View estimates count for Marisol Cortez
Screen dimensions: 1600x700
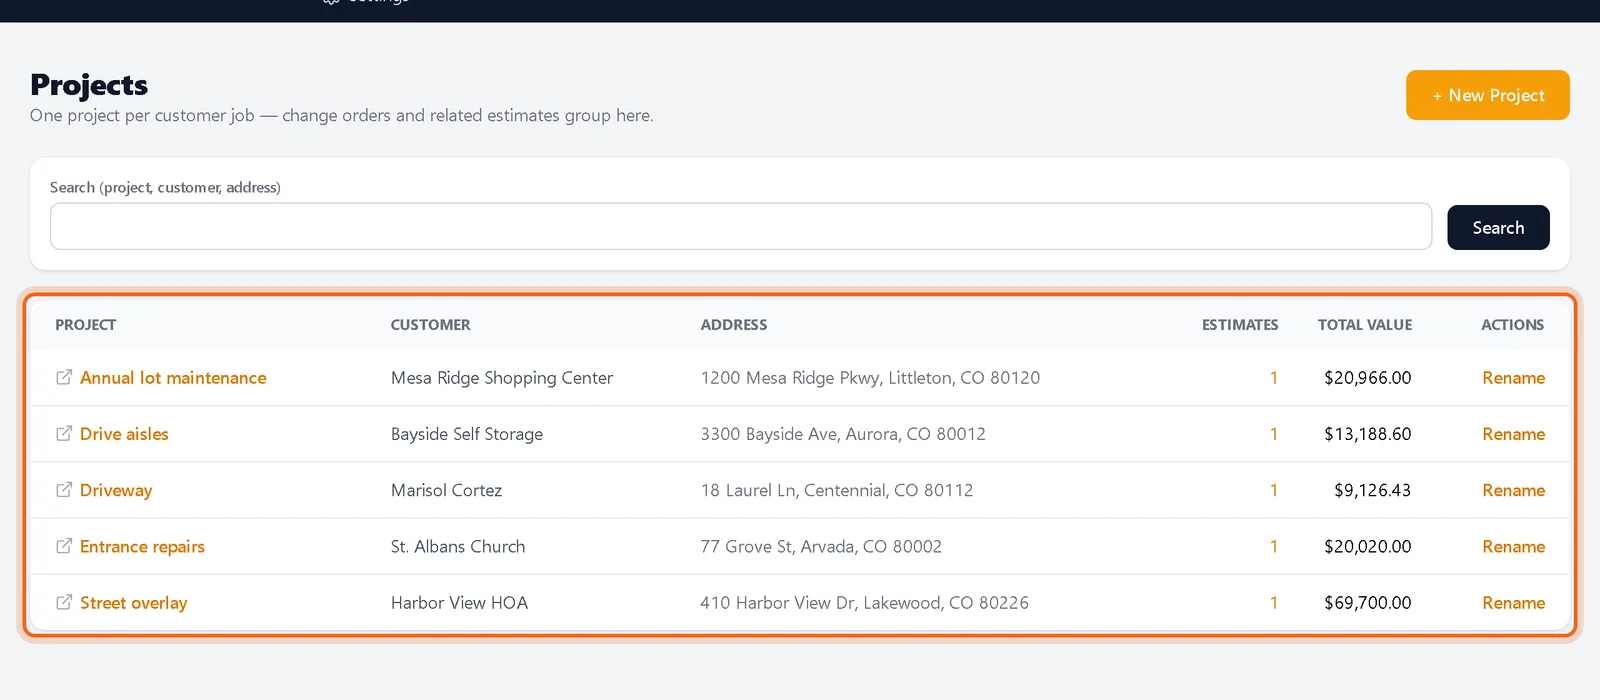tap(1274, 490)
